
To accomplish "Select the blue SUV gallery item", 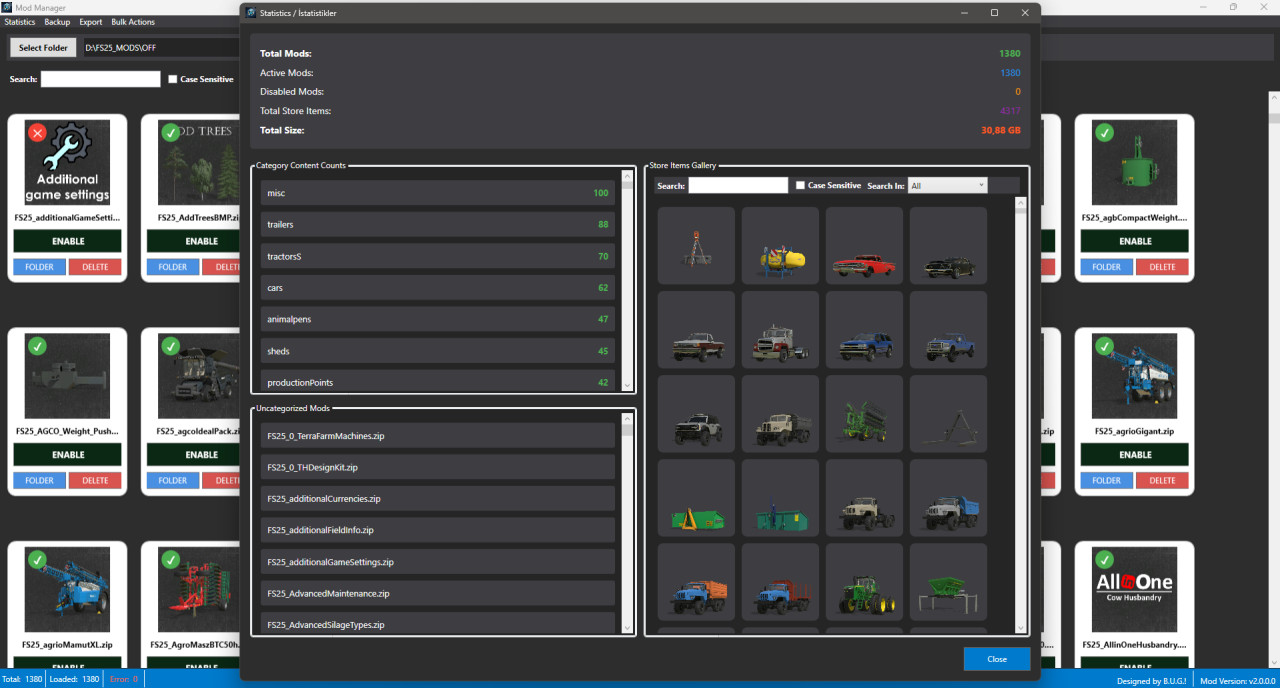I will [x=864, y=331].
